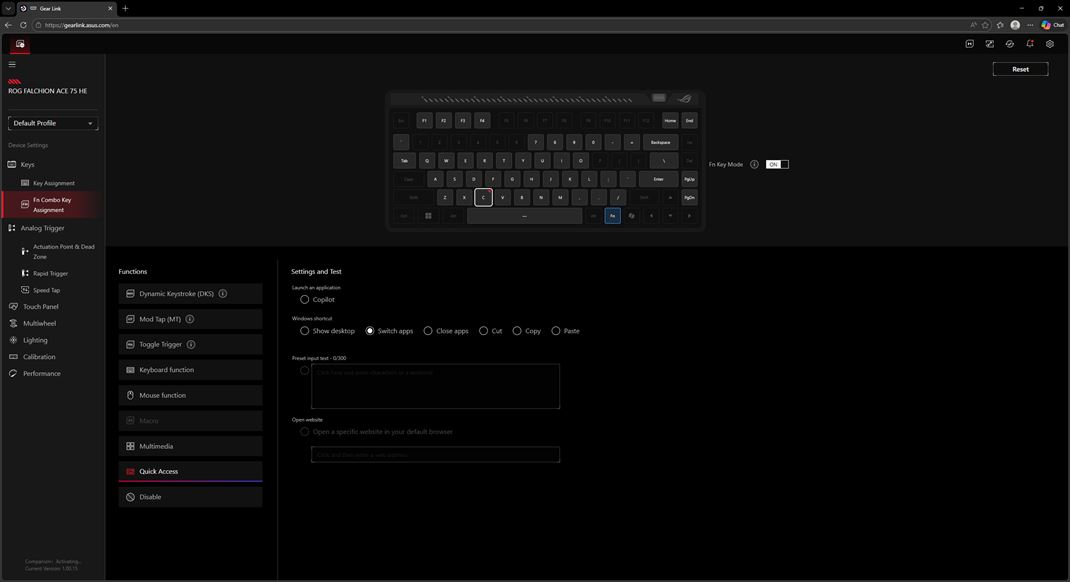Image resolution: width=1070 pixels, height=582 pixels.
Task: Click the info icon beside Toggle Trigger
Action: tap(191, 344)
